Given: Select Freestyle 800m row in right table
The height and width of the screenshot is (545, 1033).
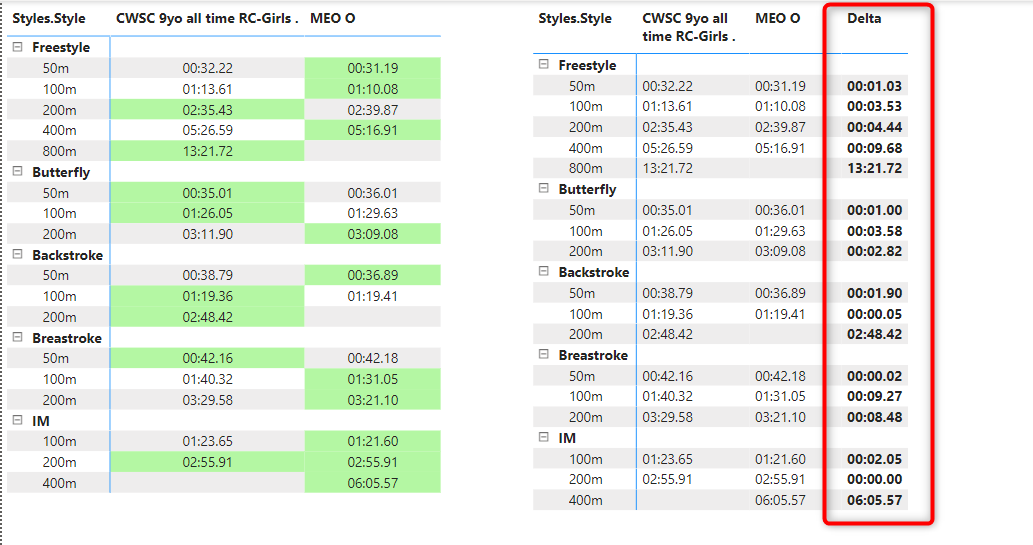Looking at the screenshot, I should click(x=721, y=168).
